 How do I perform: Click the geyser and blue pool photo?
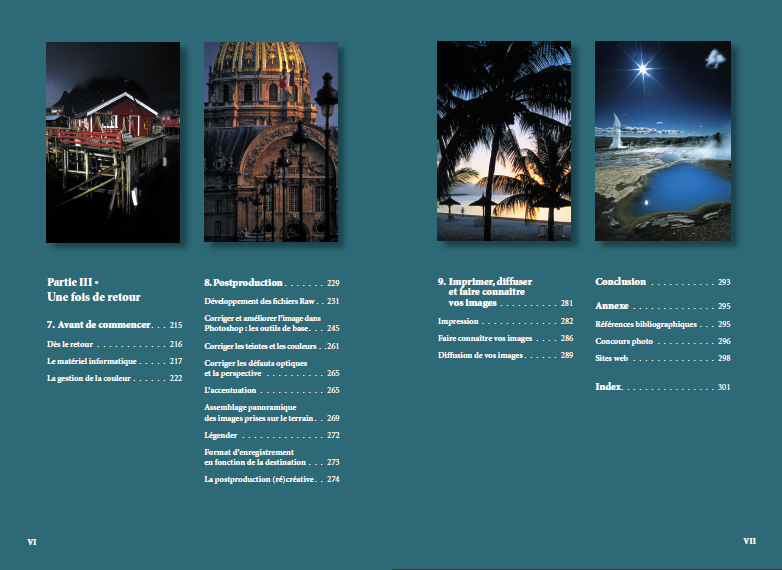(x=663, y=141)
